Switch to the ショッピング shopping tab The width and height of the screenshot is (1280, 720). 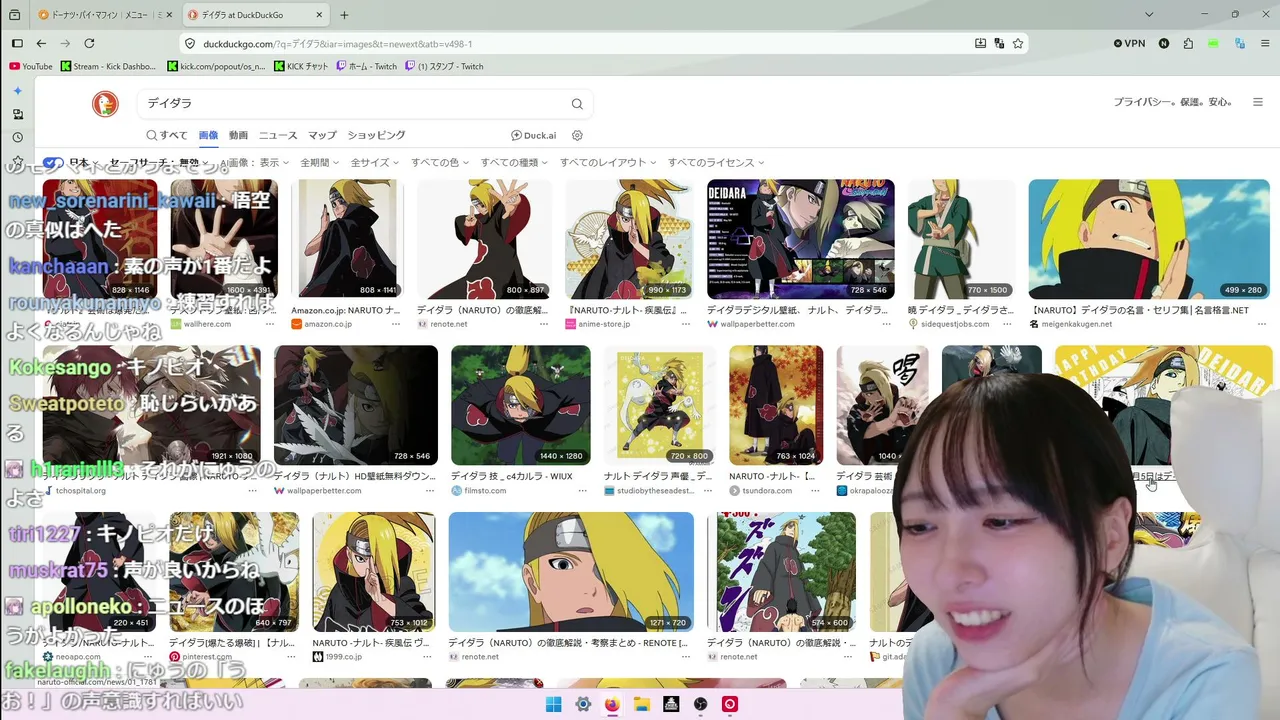(376, 135)
